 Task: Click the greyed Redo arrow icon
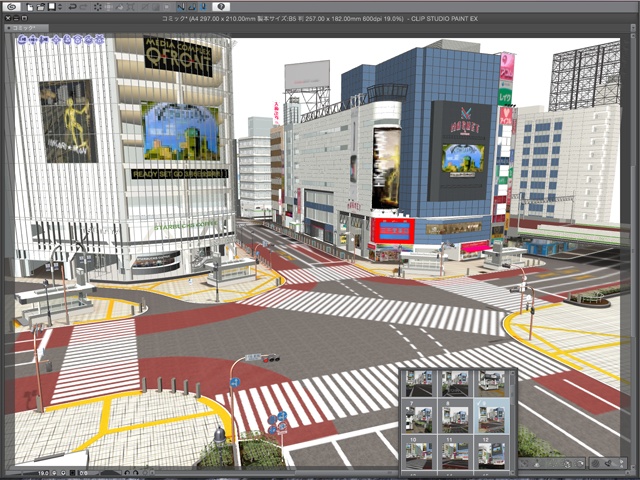84,7
